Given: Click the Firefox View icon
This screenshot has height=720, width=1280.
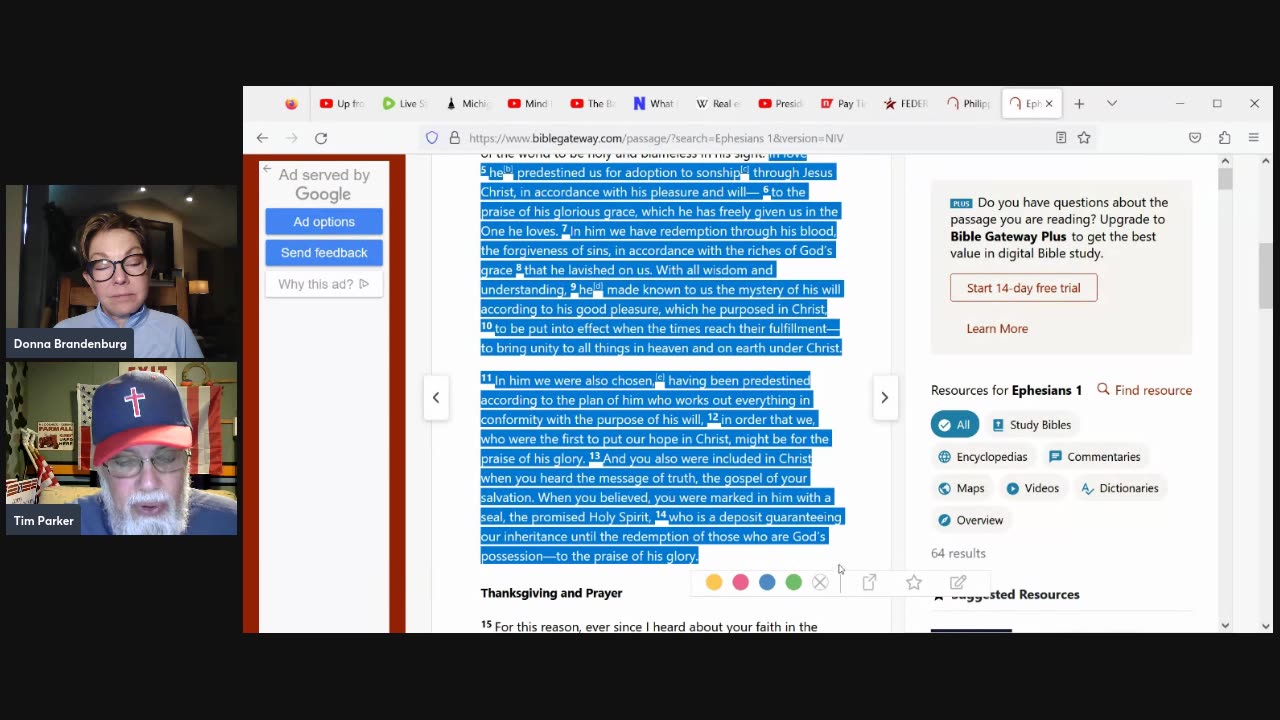Looking at the screenshot, I should coord(291,103).
